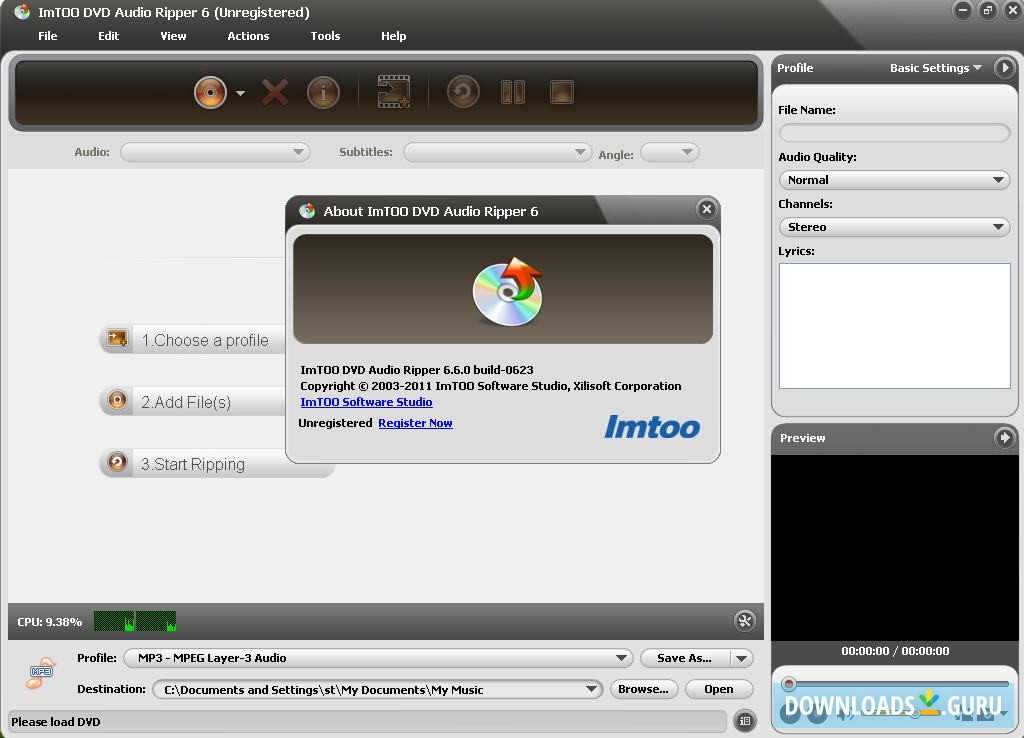The width and height of the screenshot is (1024, 738).
Task: Click the wrench icon on the CPU bar
Action: pyautogui.click(x=744, y=621)
